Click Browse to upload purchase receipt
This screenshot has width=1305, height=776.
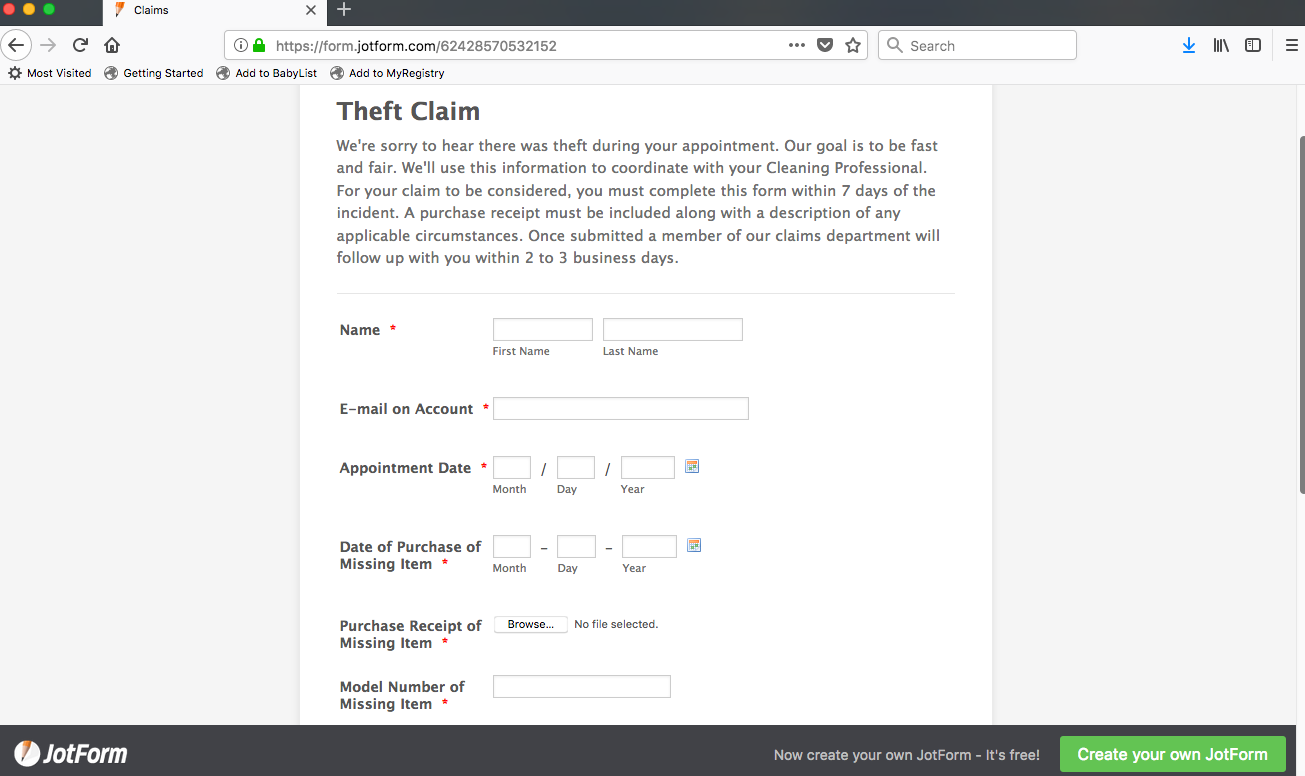531,624
